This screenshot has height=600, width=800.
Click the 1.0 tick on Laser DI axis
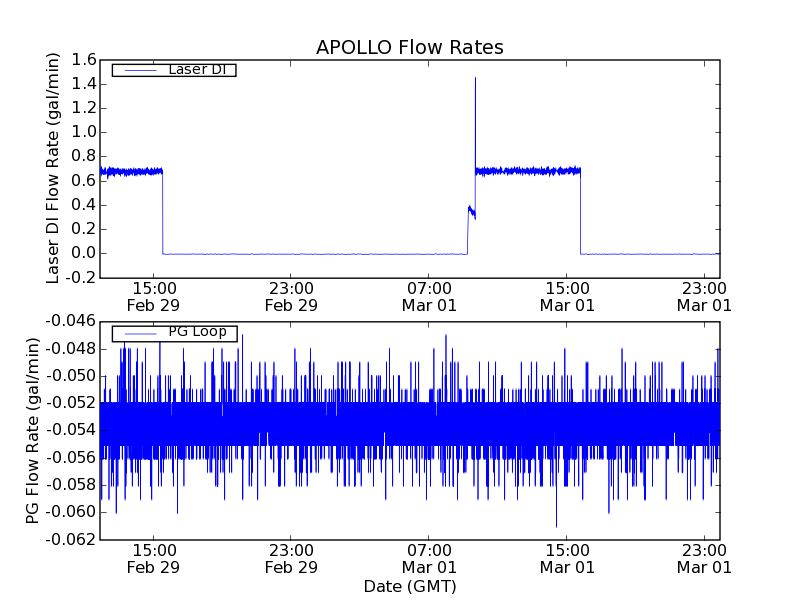click(x=84, y=132)
